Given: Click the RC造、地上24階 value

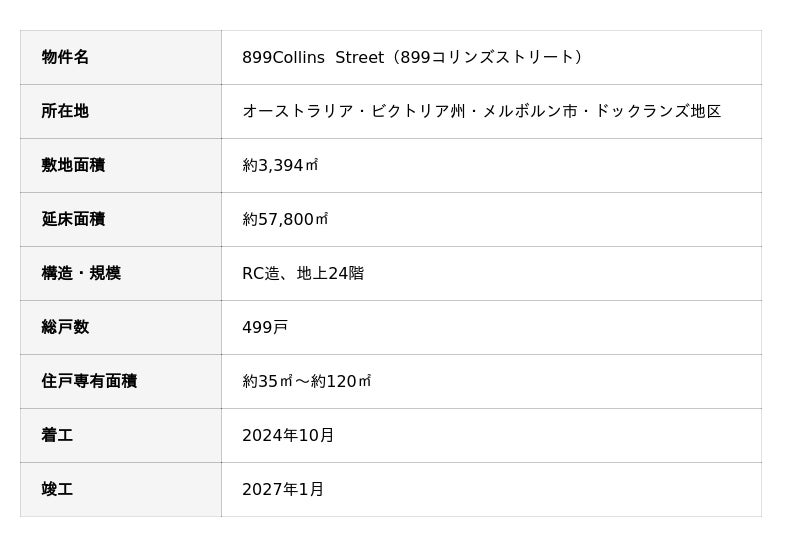Looking at the screenshot, I should (x=303, y=273).
